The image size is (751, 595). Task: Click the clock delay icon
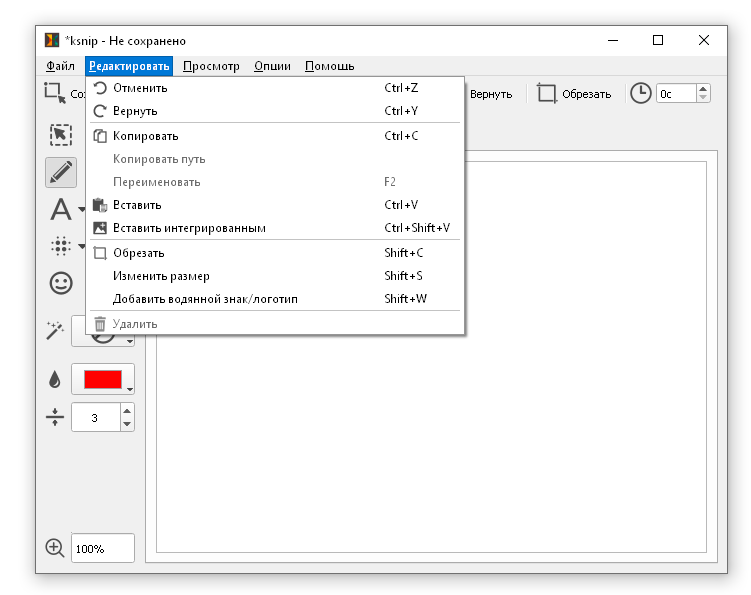point(640,93)
